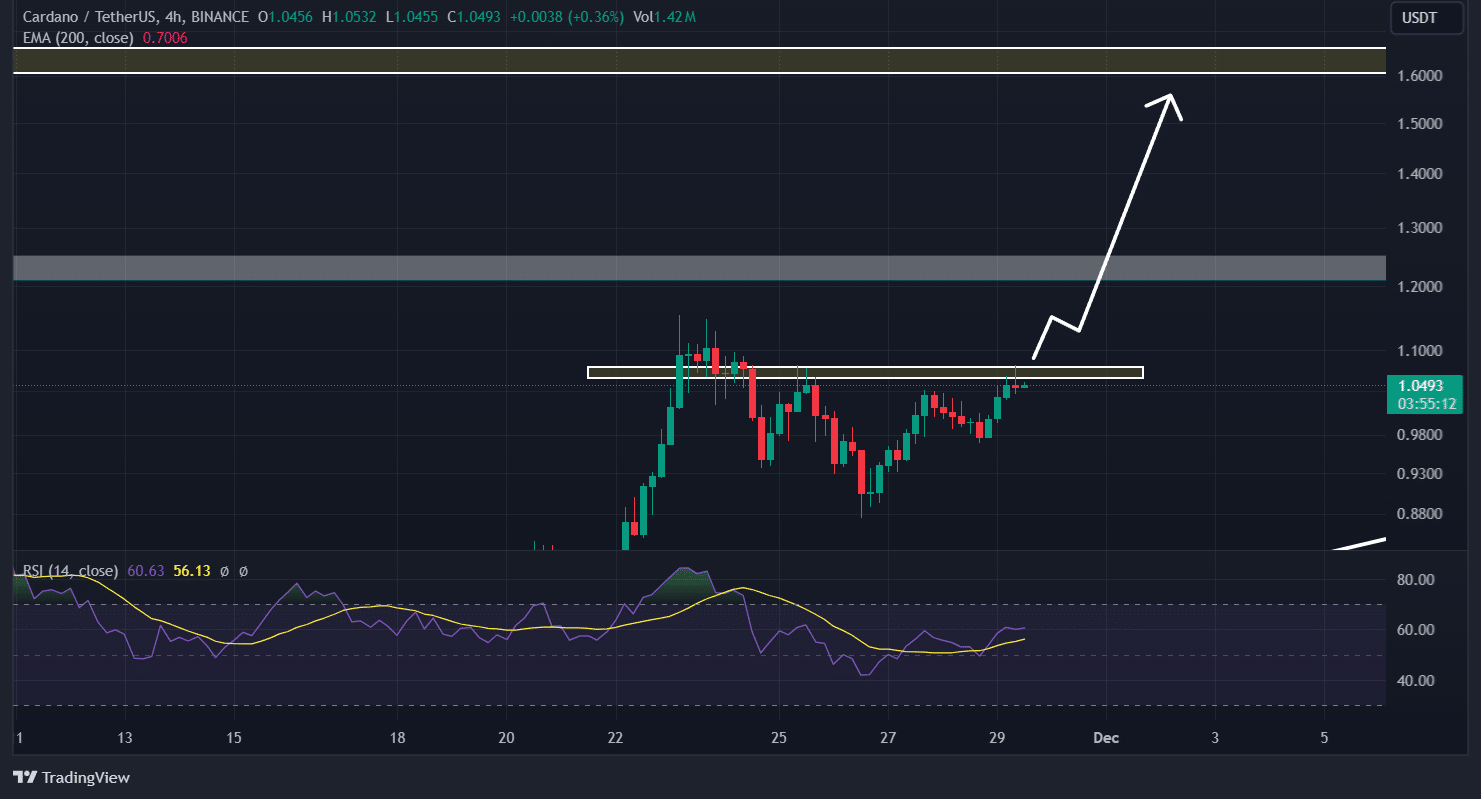This screenshot has height=799, width=1481.
Task: Click the purple RSI value 60.63
Action: 146,571
